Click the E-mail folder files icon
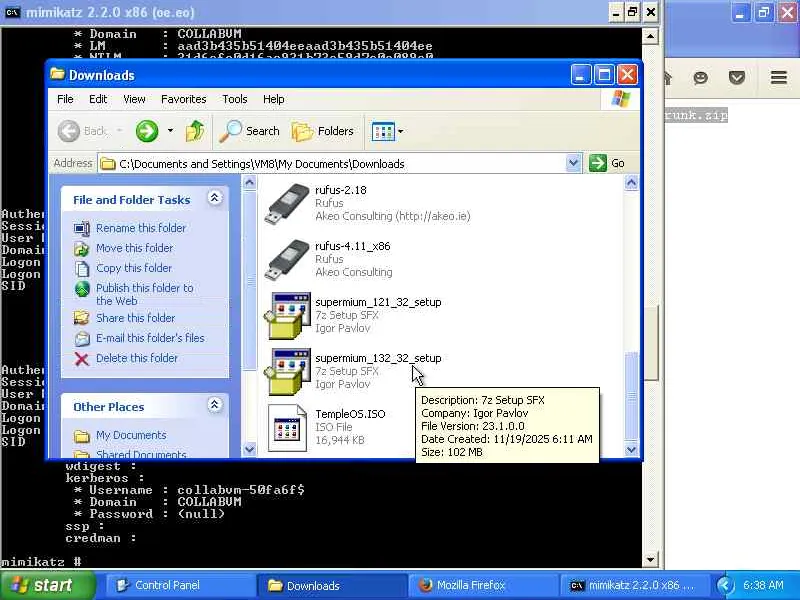 (82, 338)
